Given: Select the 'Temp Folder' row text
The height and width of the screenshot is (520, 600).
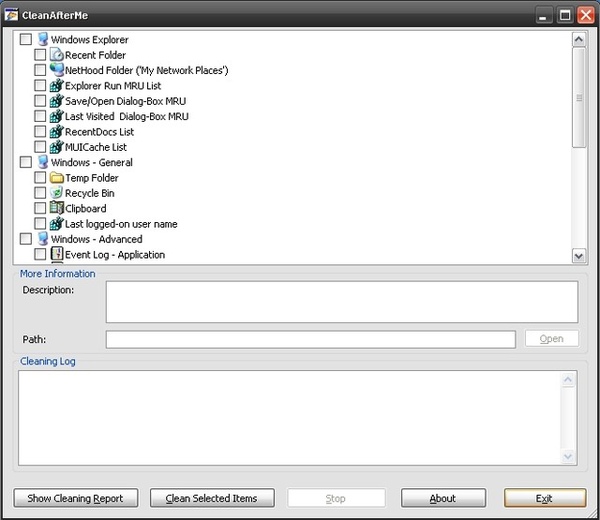Looking at the screenshot, I should pyautogui.click(x=92, y=178).
